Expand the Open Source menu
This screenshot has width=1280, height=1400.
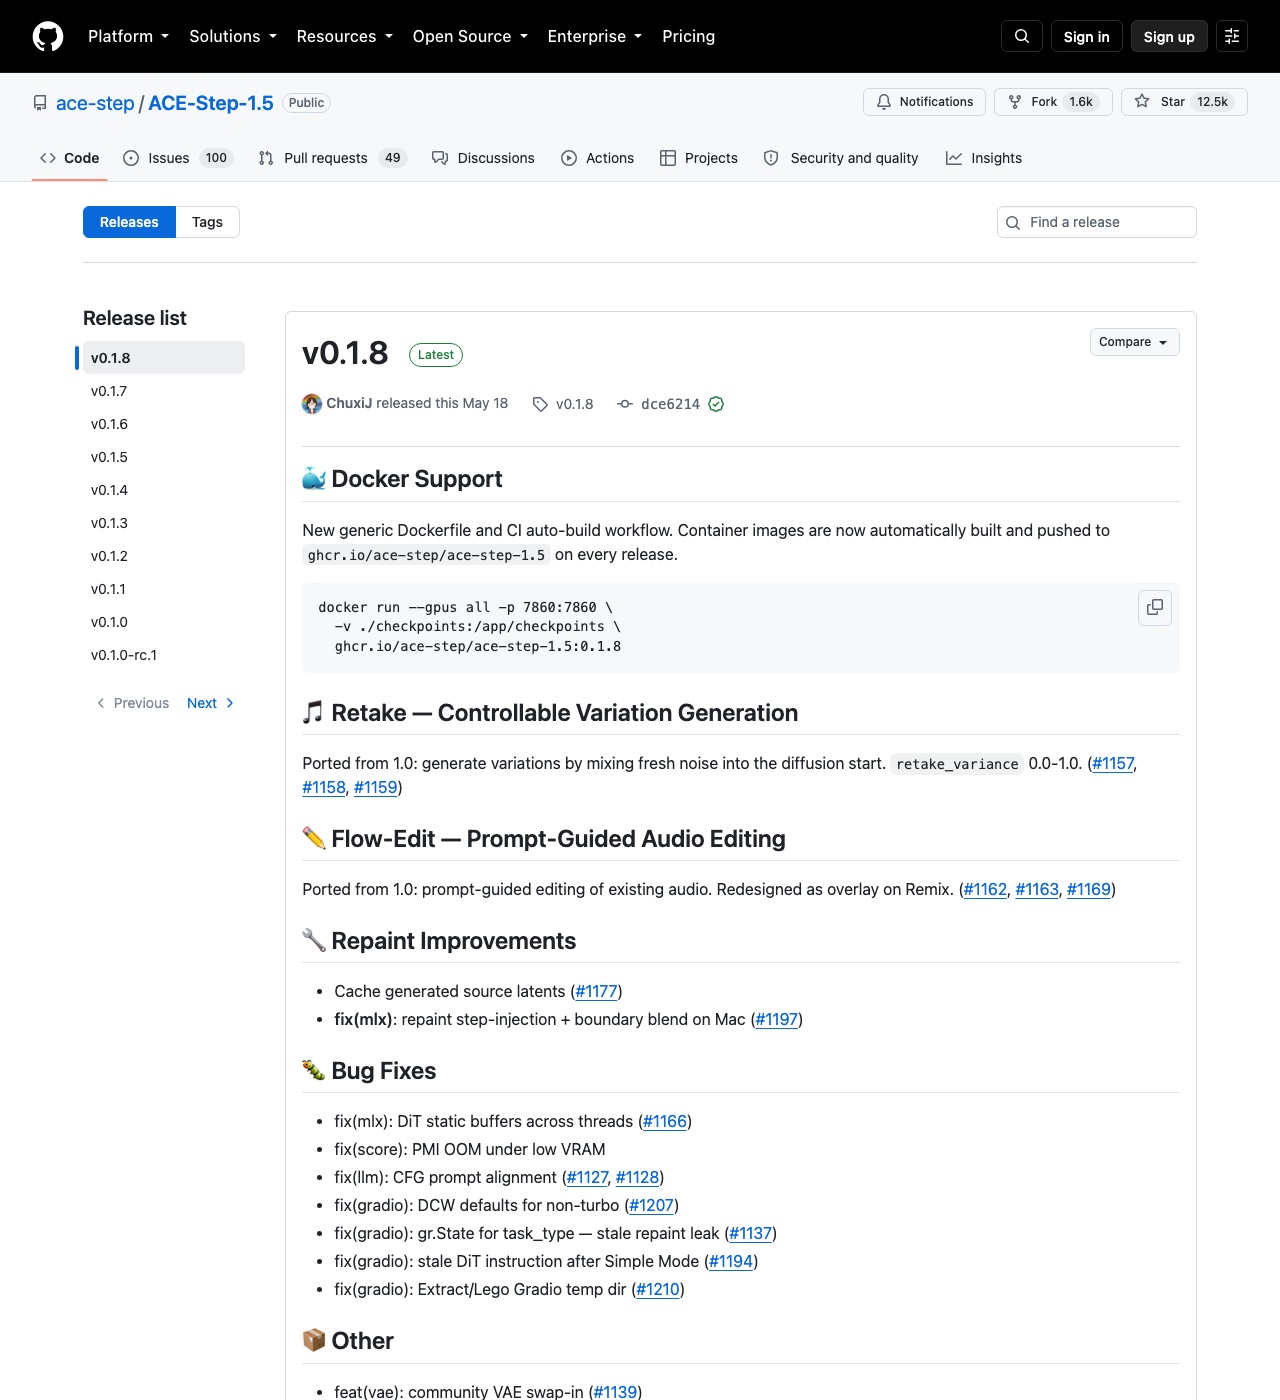coord(469,36)
